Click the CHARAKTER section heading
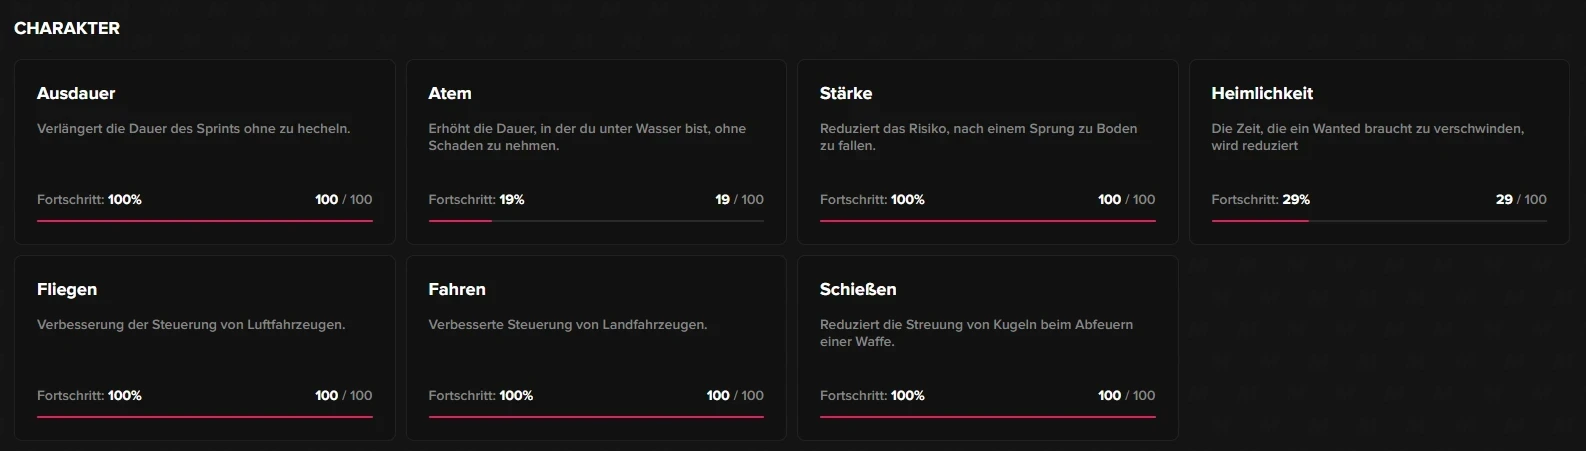The image size is (1586, 451). tap(67, 28)
